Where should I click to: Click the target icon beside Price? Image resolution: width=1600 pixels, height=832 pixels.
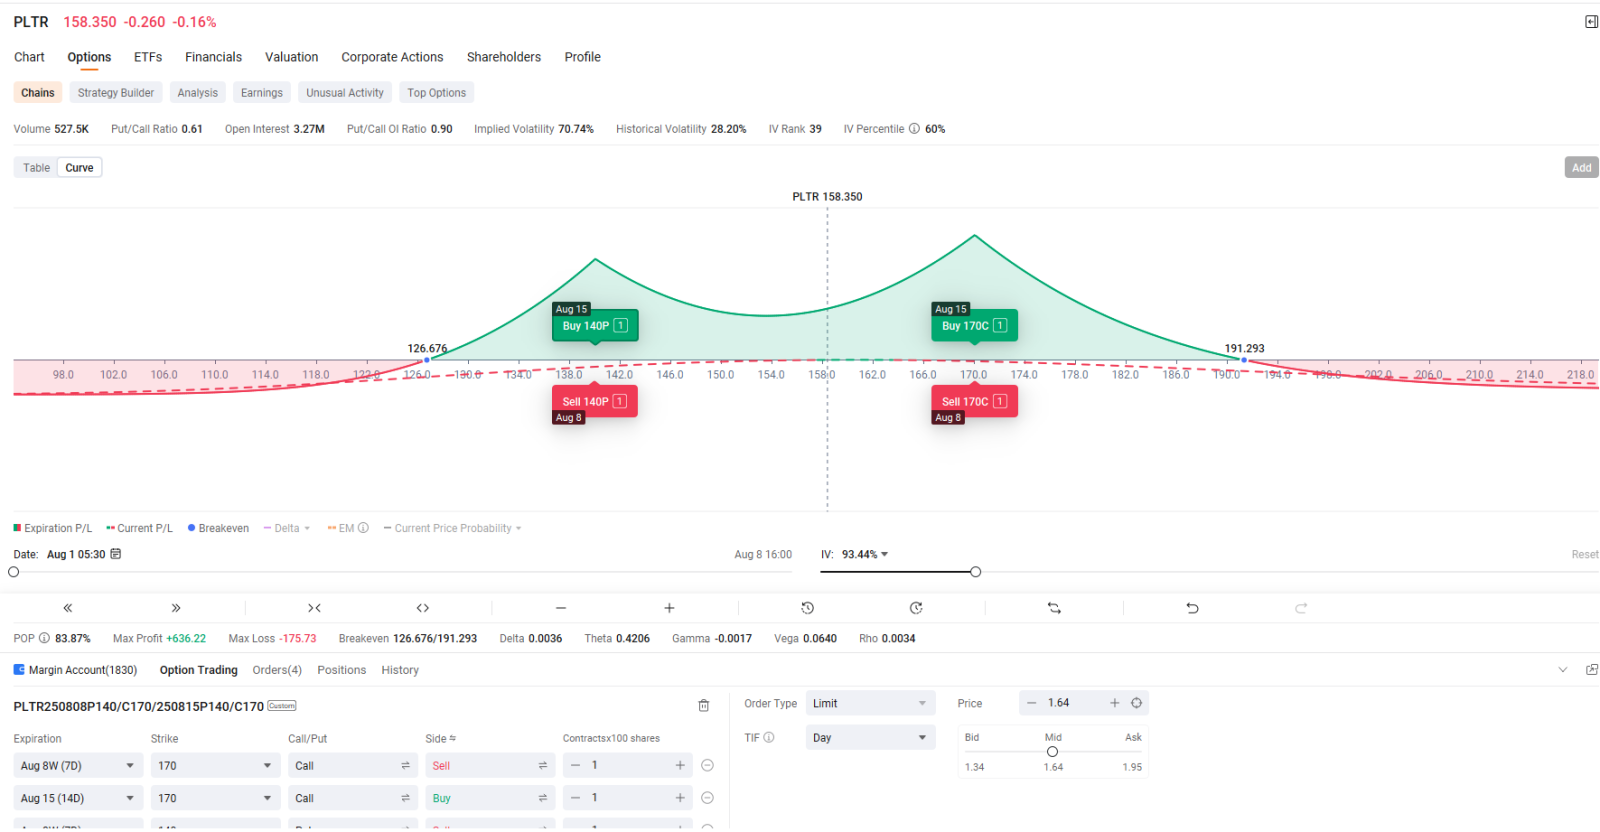click(x=1137, y=703)
